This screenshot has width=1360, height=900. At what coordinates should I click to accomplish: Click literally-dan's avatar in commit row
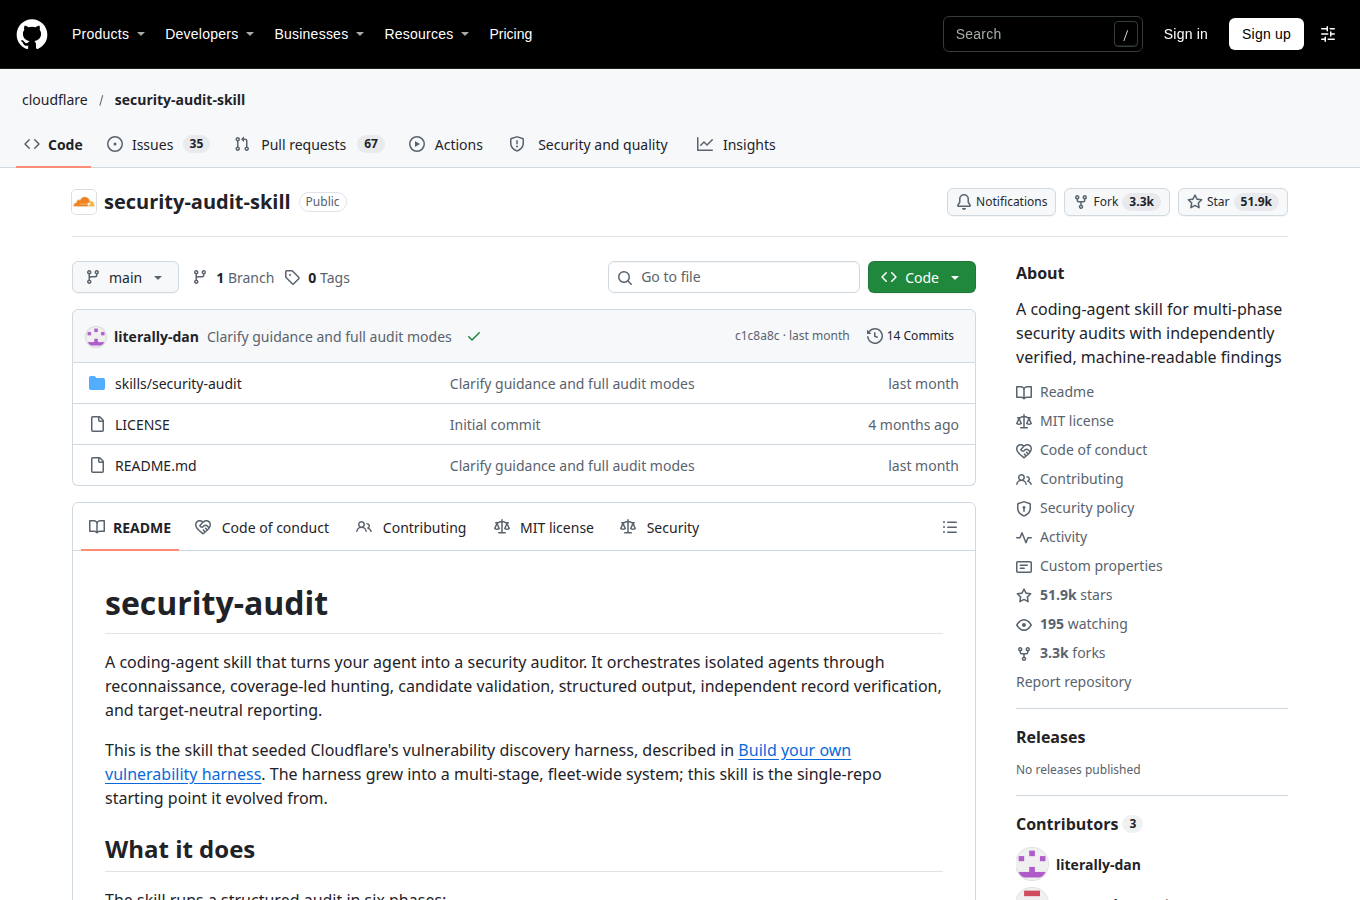pyautogui.click(x=96, y=337)
